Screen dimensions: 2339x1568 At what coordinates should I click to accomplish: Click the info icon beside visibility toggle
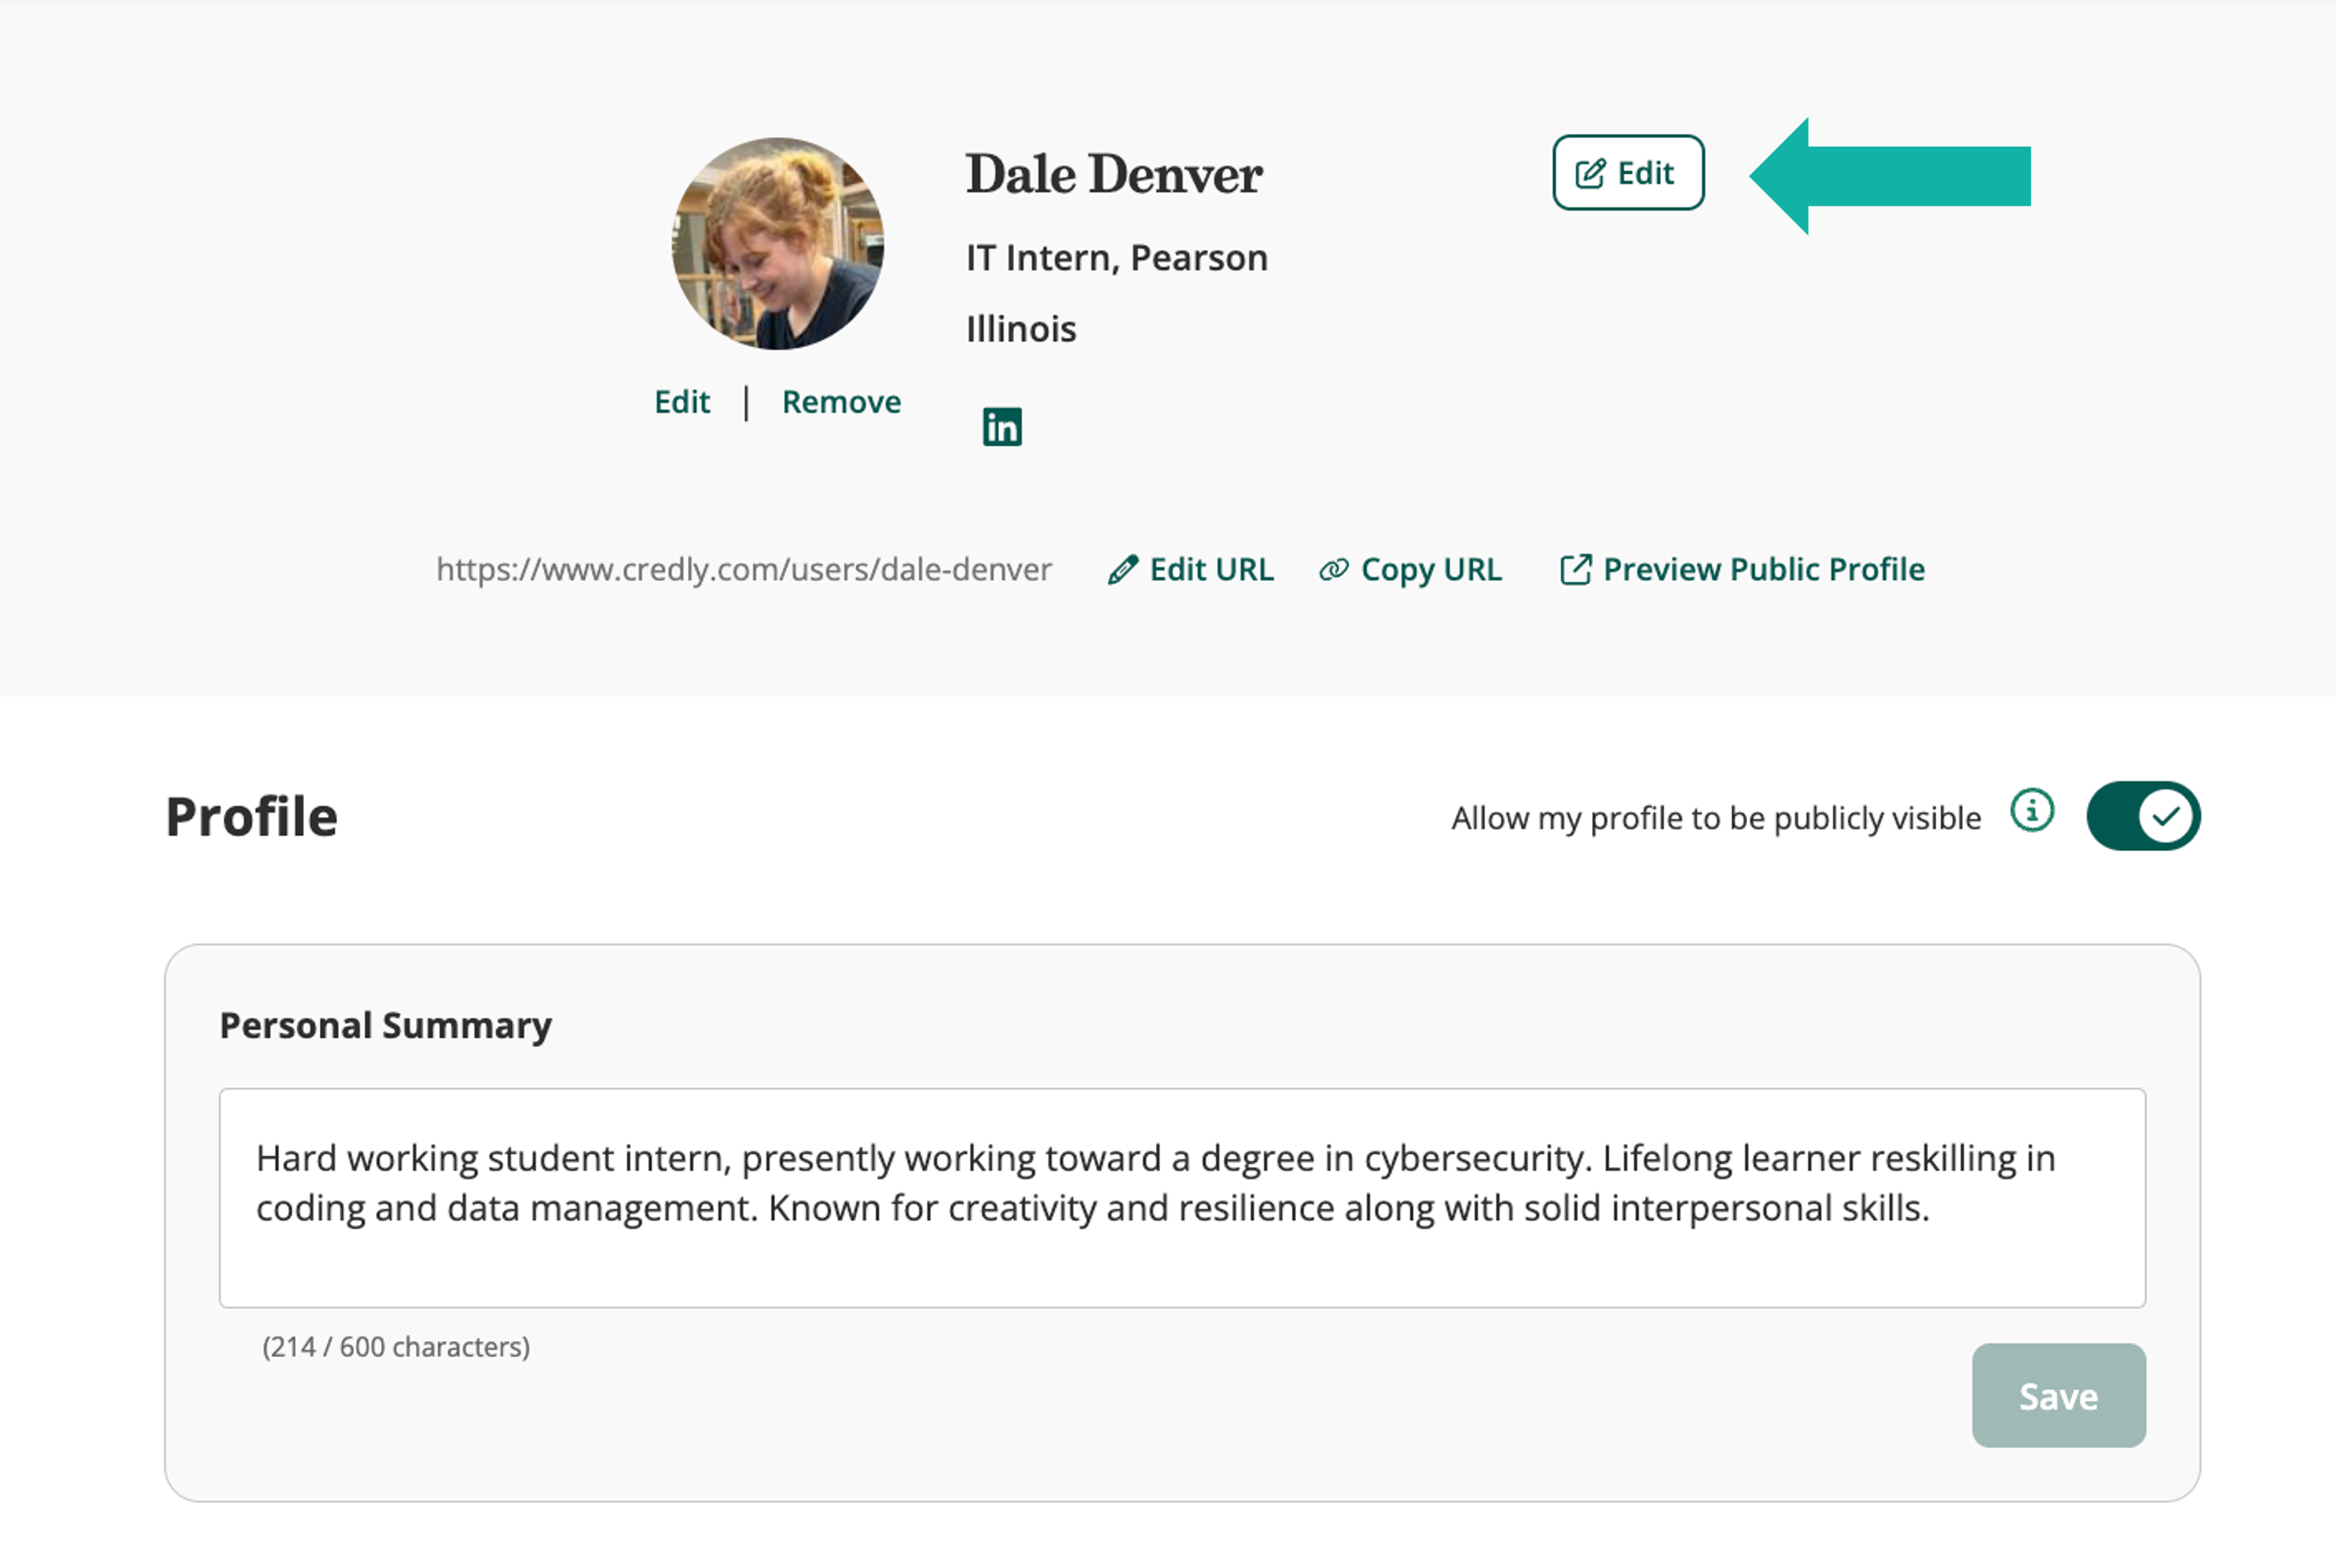click(2032, 811)
